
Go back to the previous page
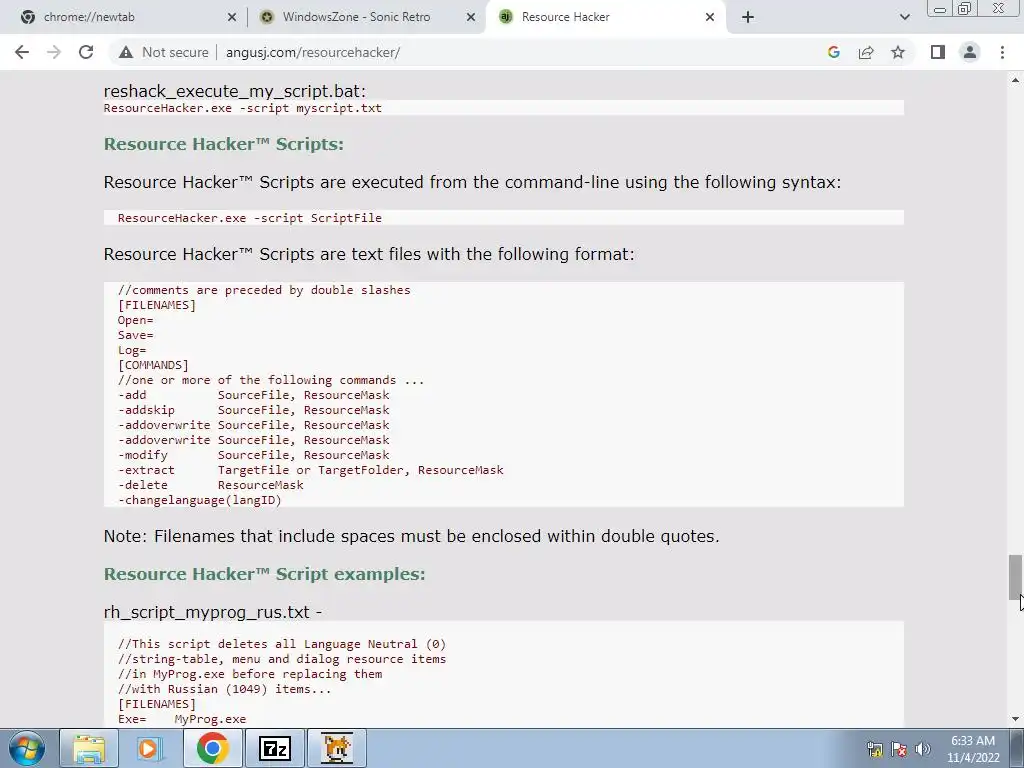pyautogui.click(x=22, y=52)
